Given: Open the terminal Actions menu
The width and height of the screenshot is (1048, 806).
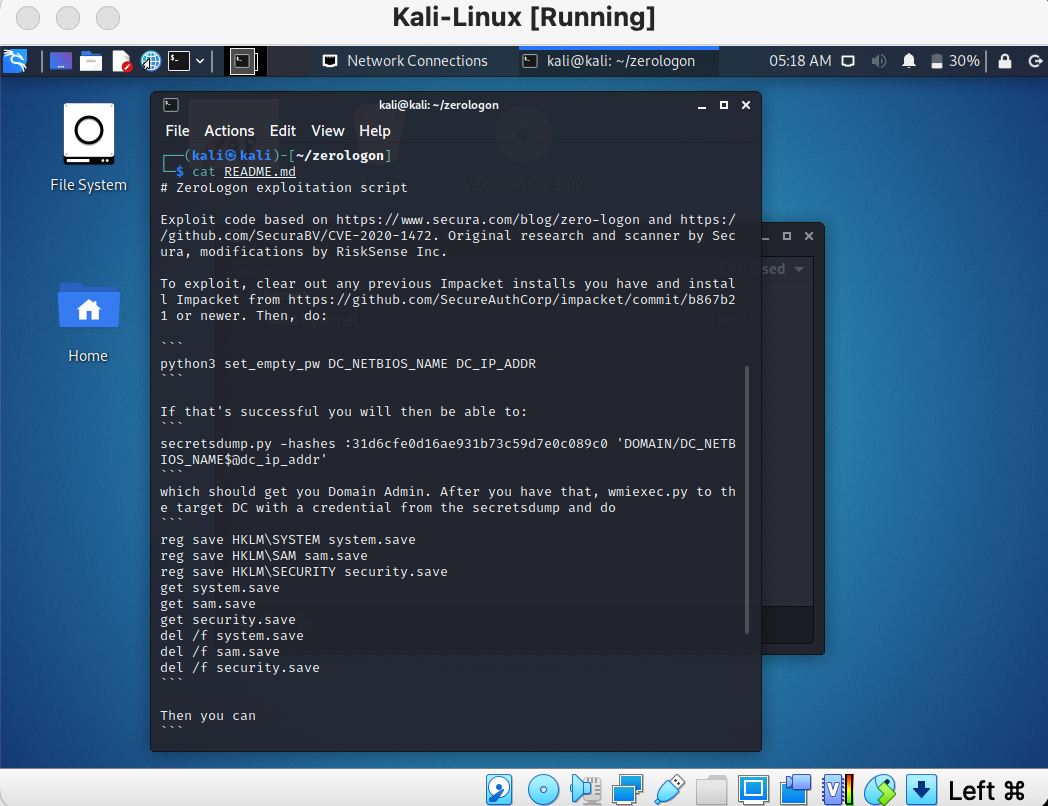Looking at the screenshot, I should point(229,131).
